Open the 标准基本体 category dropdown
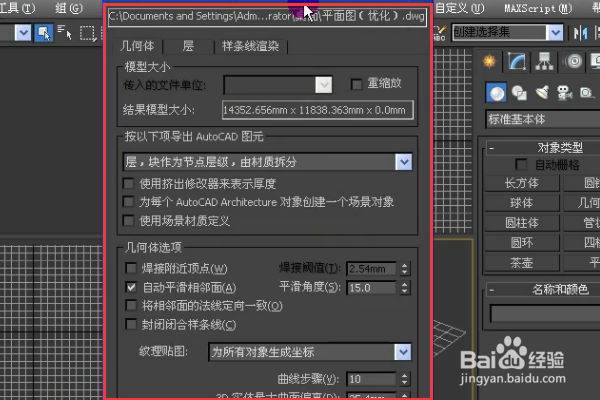Screen dimensions: 600x400 click(543, 119)
